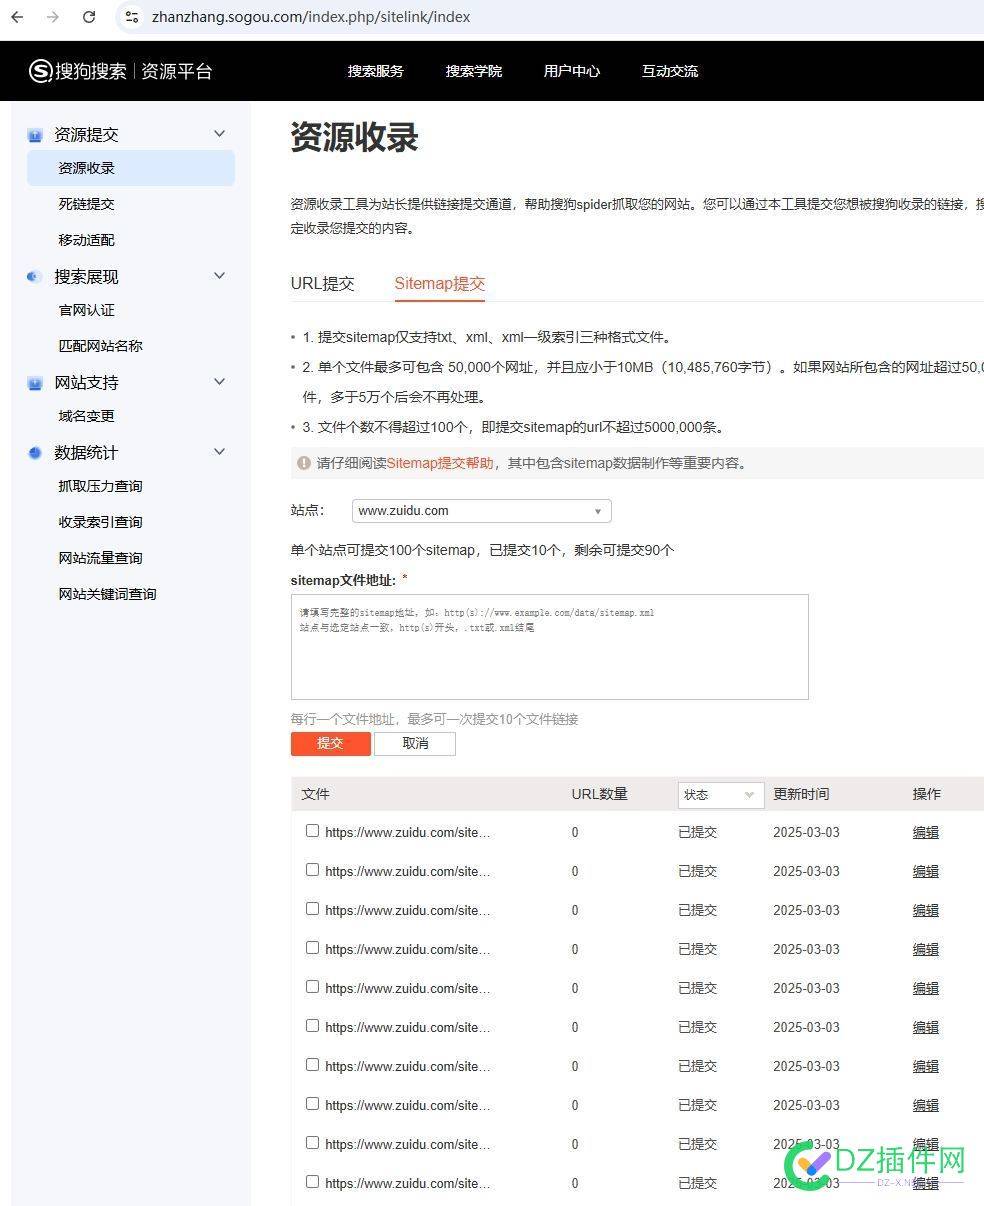Image resolution: width=984 pixels, height=1206 pixels.
Task: Click the icon beside 网站支持 in the sidebar
Action: (x=35, y=383)
